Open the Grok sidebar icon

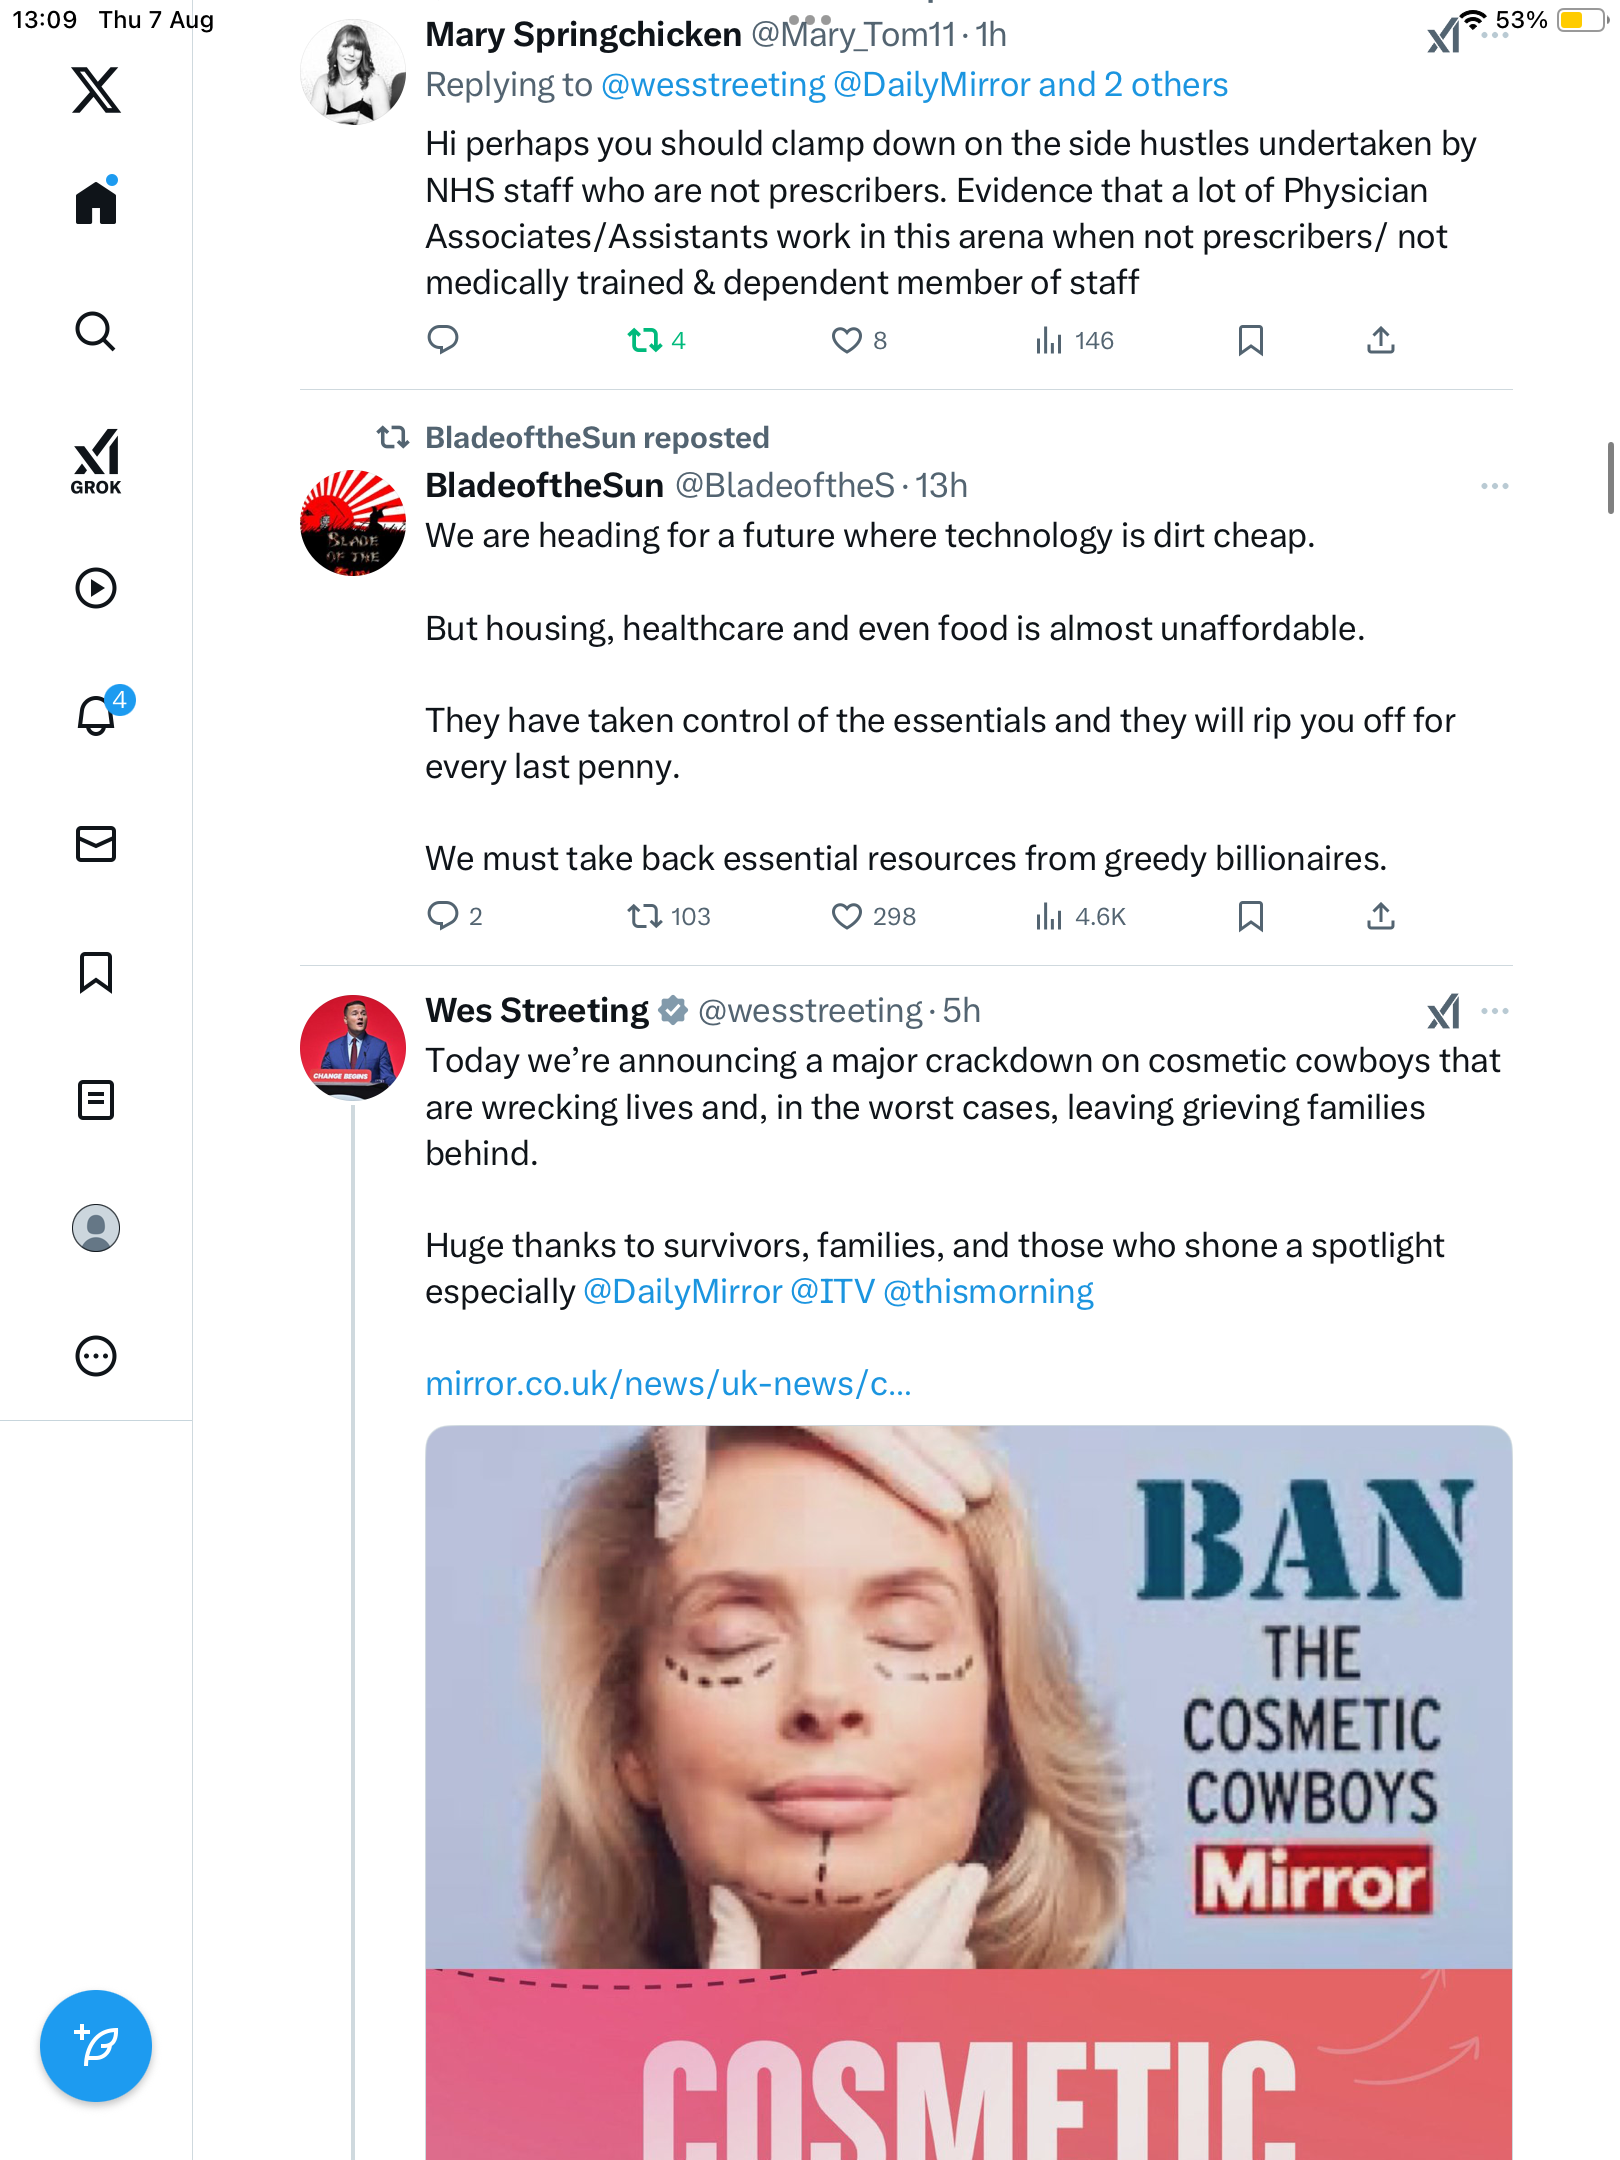point(96,461)
